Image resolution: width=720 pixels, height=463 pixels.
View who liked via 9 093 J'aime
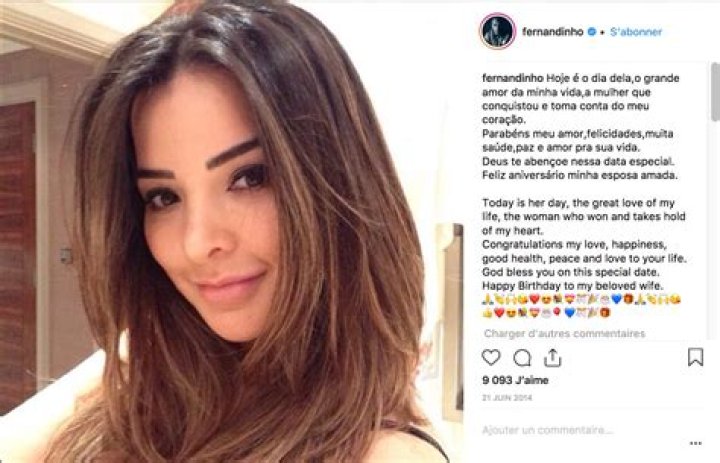point(515,380)
